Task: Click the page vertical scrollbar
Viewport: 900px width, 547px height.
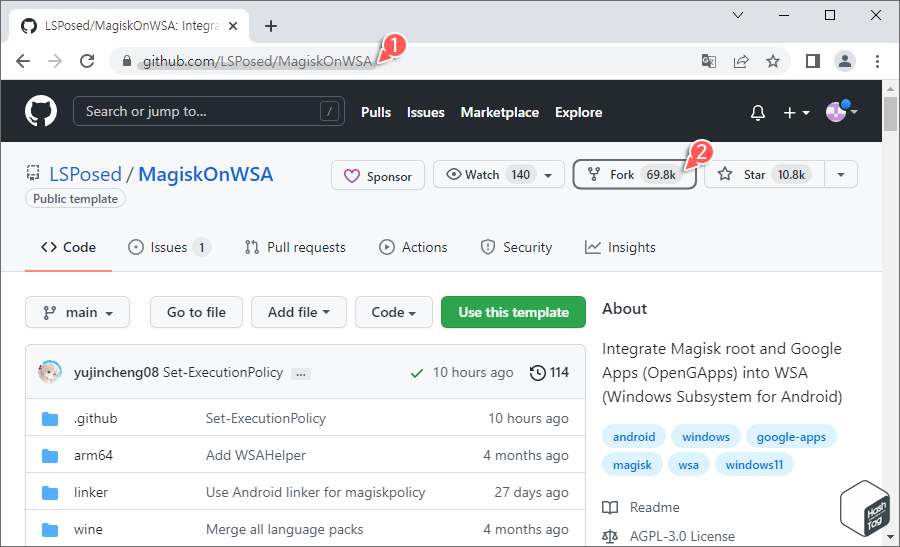Action: [x=890, y=313]
